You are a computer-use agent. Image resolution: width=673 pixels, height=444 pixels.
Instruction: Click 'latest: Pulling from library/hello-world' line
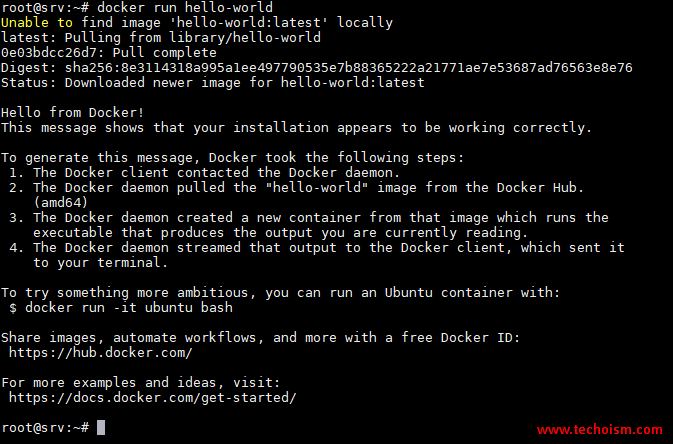(x=161, y=37)
